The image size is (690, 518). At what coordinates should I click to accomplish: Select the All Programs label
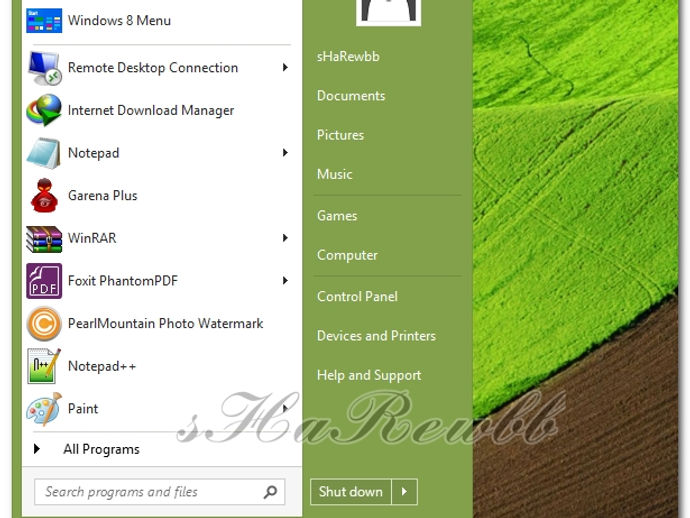click(x=101, y=449)
